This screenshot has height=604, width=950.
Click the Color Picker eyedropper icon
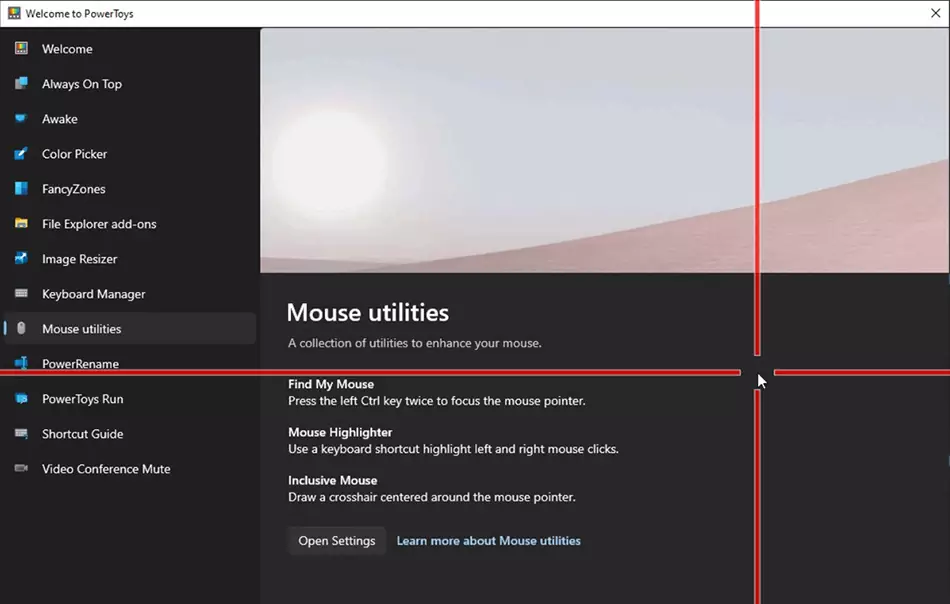[21, 154]
